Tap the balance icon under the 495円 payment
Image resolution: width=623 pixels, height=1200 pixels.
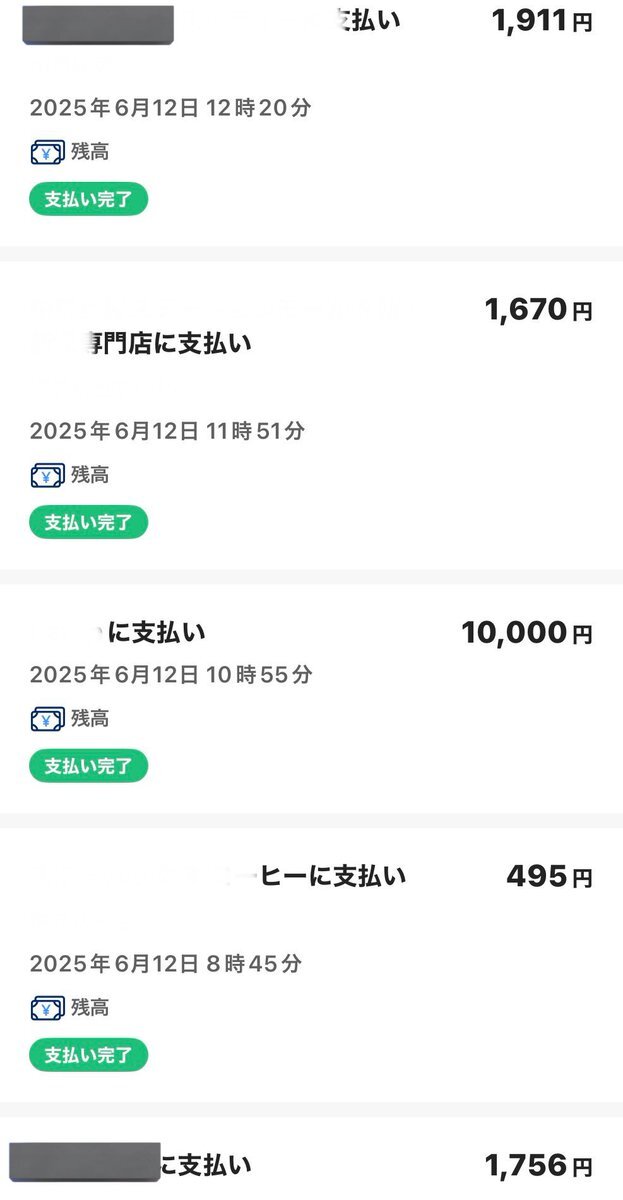[x=47, y=1008]
